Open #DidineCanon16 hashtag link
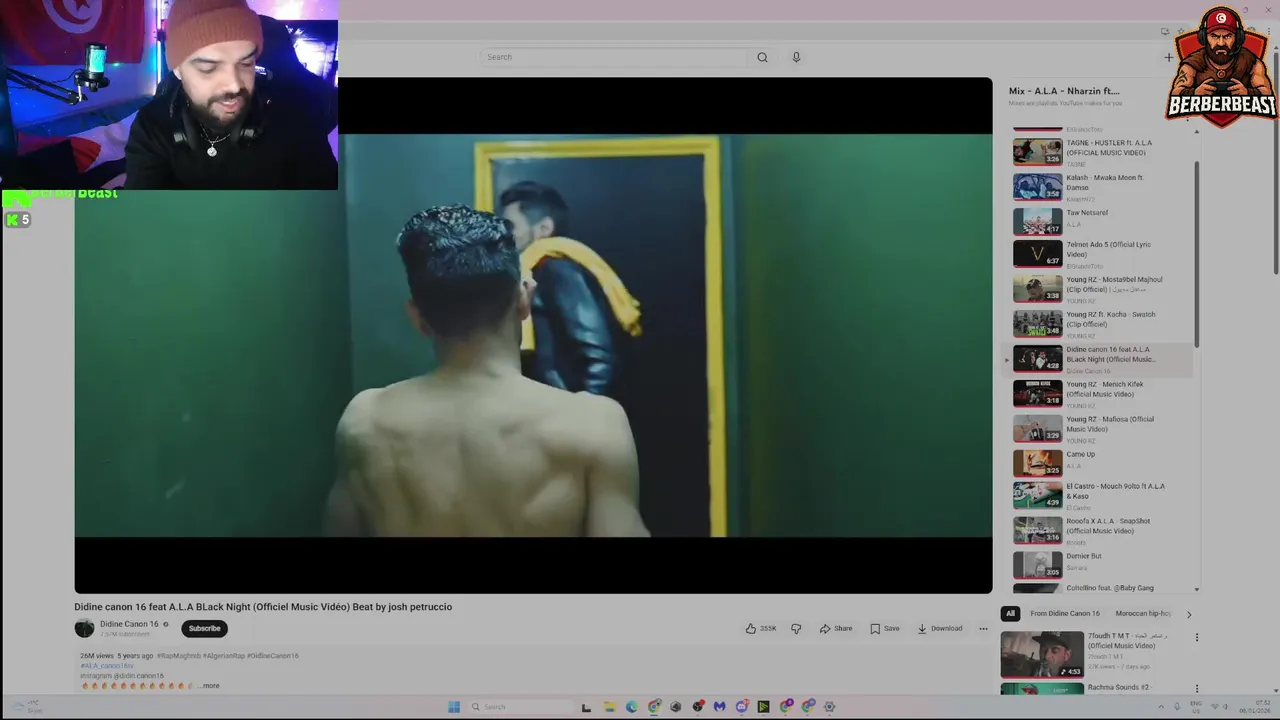 273,656
